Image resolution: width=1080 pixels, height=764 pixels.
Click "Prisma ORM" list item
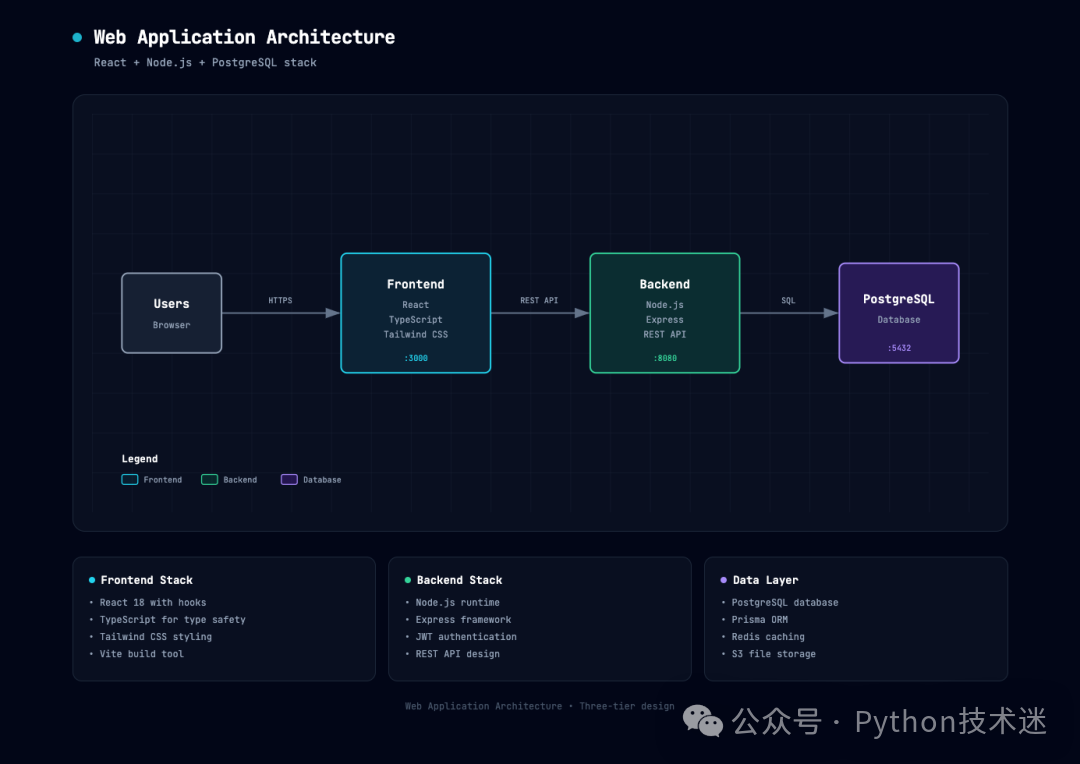click(x=760, y=619)
